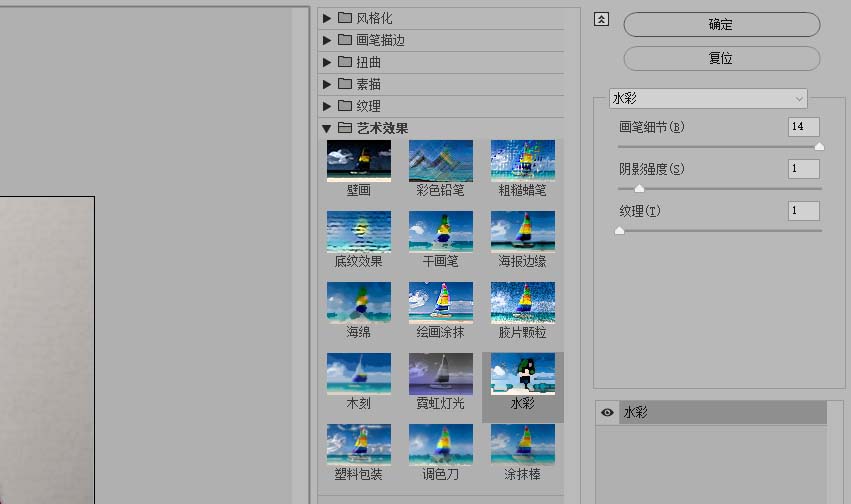Open the 水彩 filter dropdown
Screen dimensions: 851x504
pos(708,99)
